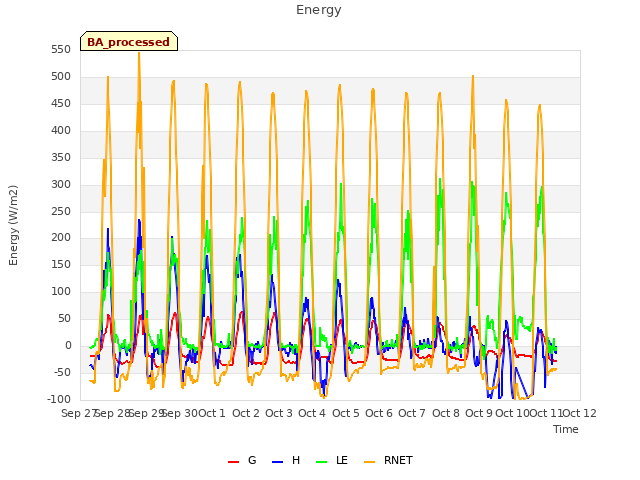Click the Oct 3 x-axis label
Image resolution: width=640 pixels, height=480 pixels.
tap(279, 413)
